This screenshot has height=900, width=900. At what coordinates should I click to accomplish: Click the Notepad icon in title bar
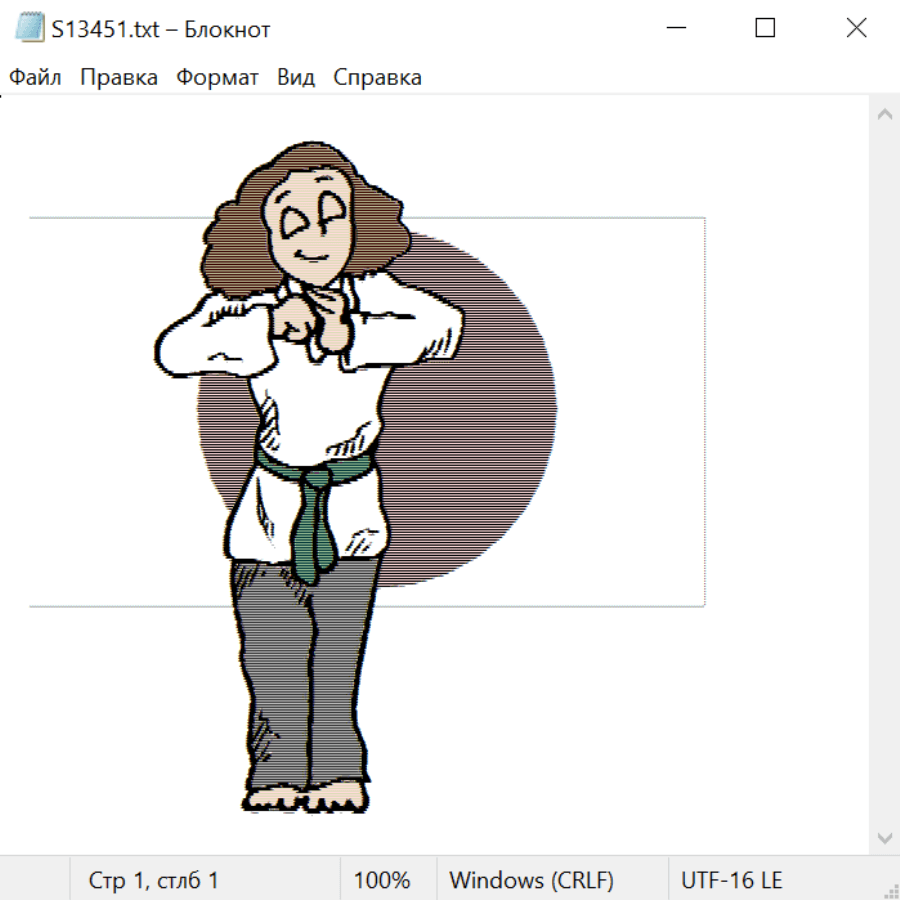click(x=29, y=29)
